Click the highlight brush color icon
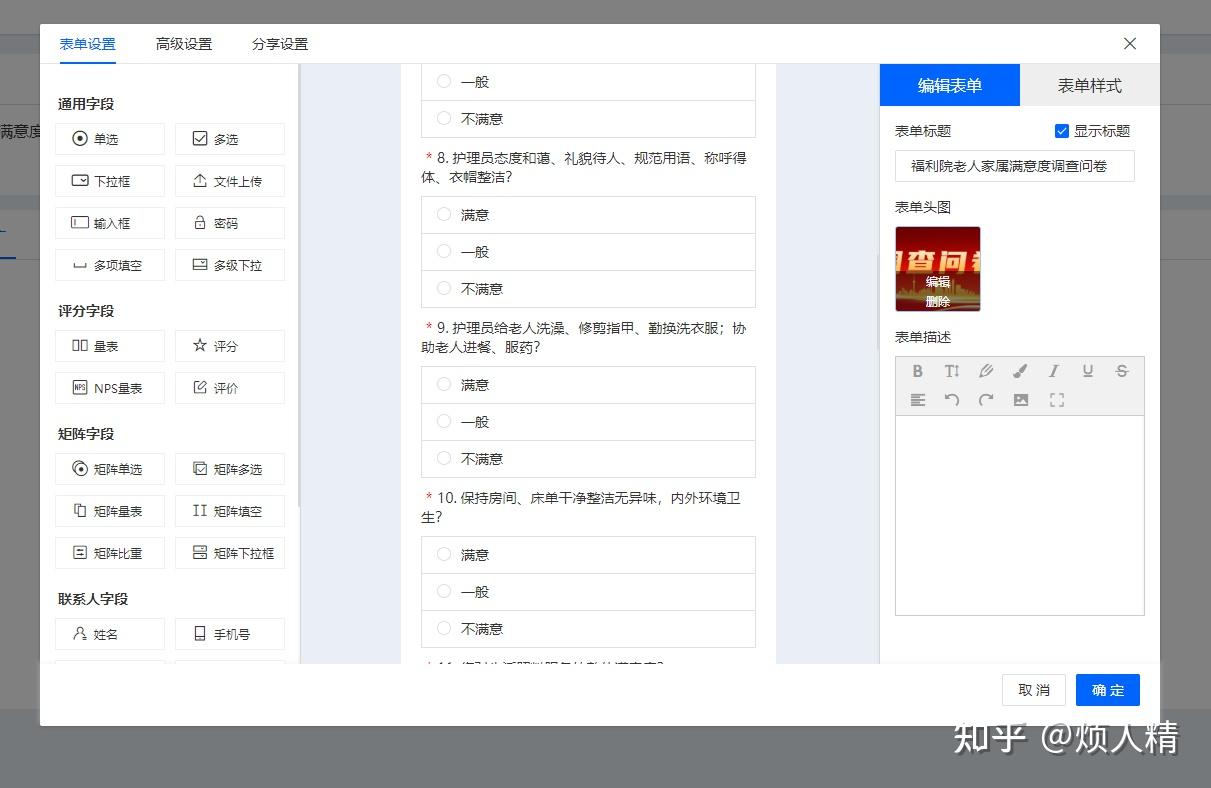 click(1020, 371)
